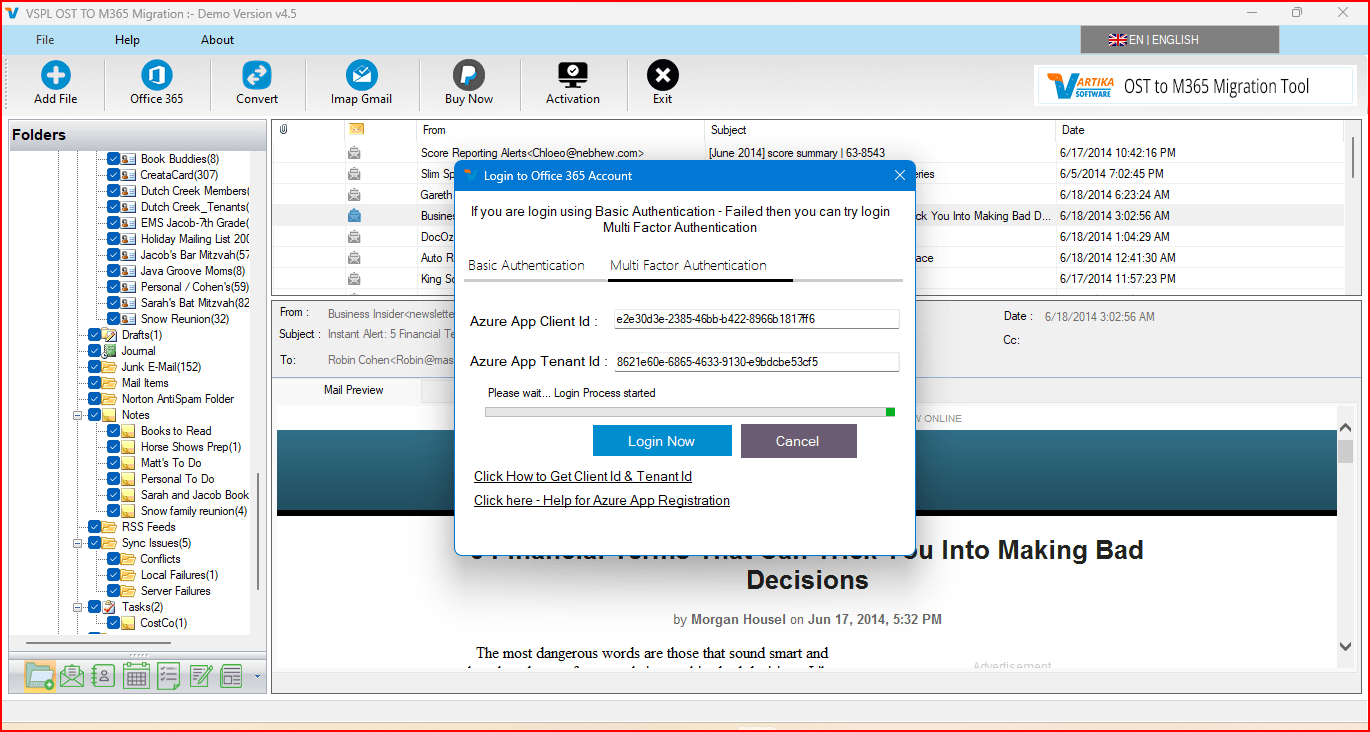Click the Buy Now PayPal icon
The width and height of the screenshot is (1370, 732).
click(469, 76)
